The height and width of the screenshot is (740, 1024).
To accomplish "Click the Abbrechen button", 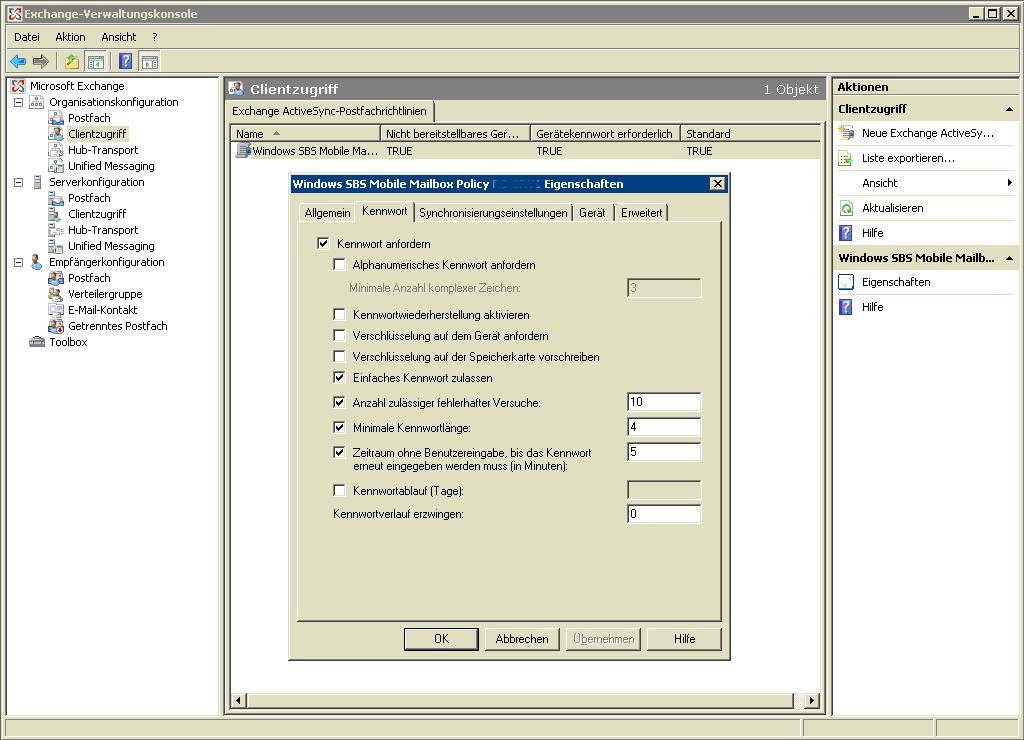I will 522,639.
